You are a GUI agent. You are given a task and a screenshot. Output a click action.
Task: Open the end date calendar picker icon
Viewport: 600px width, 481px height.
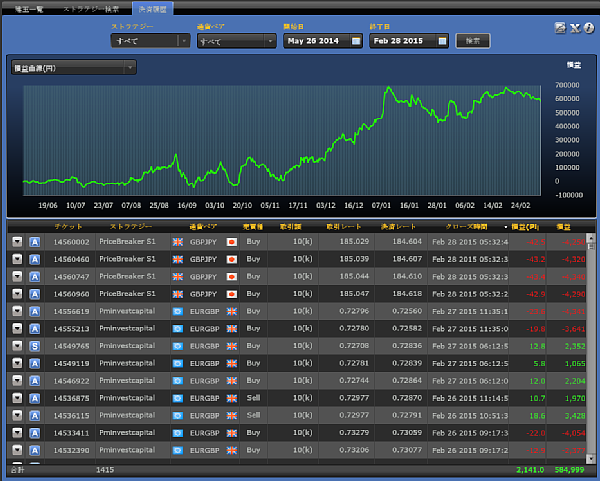440,41
